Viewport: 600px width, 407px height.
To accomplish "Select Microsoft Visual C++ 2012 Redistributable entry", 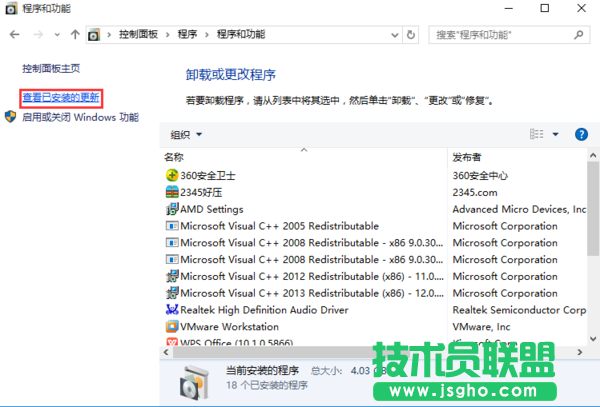I will coord(312,276).
